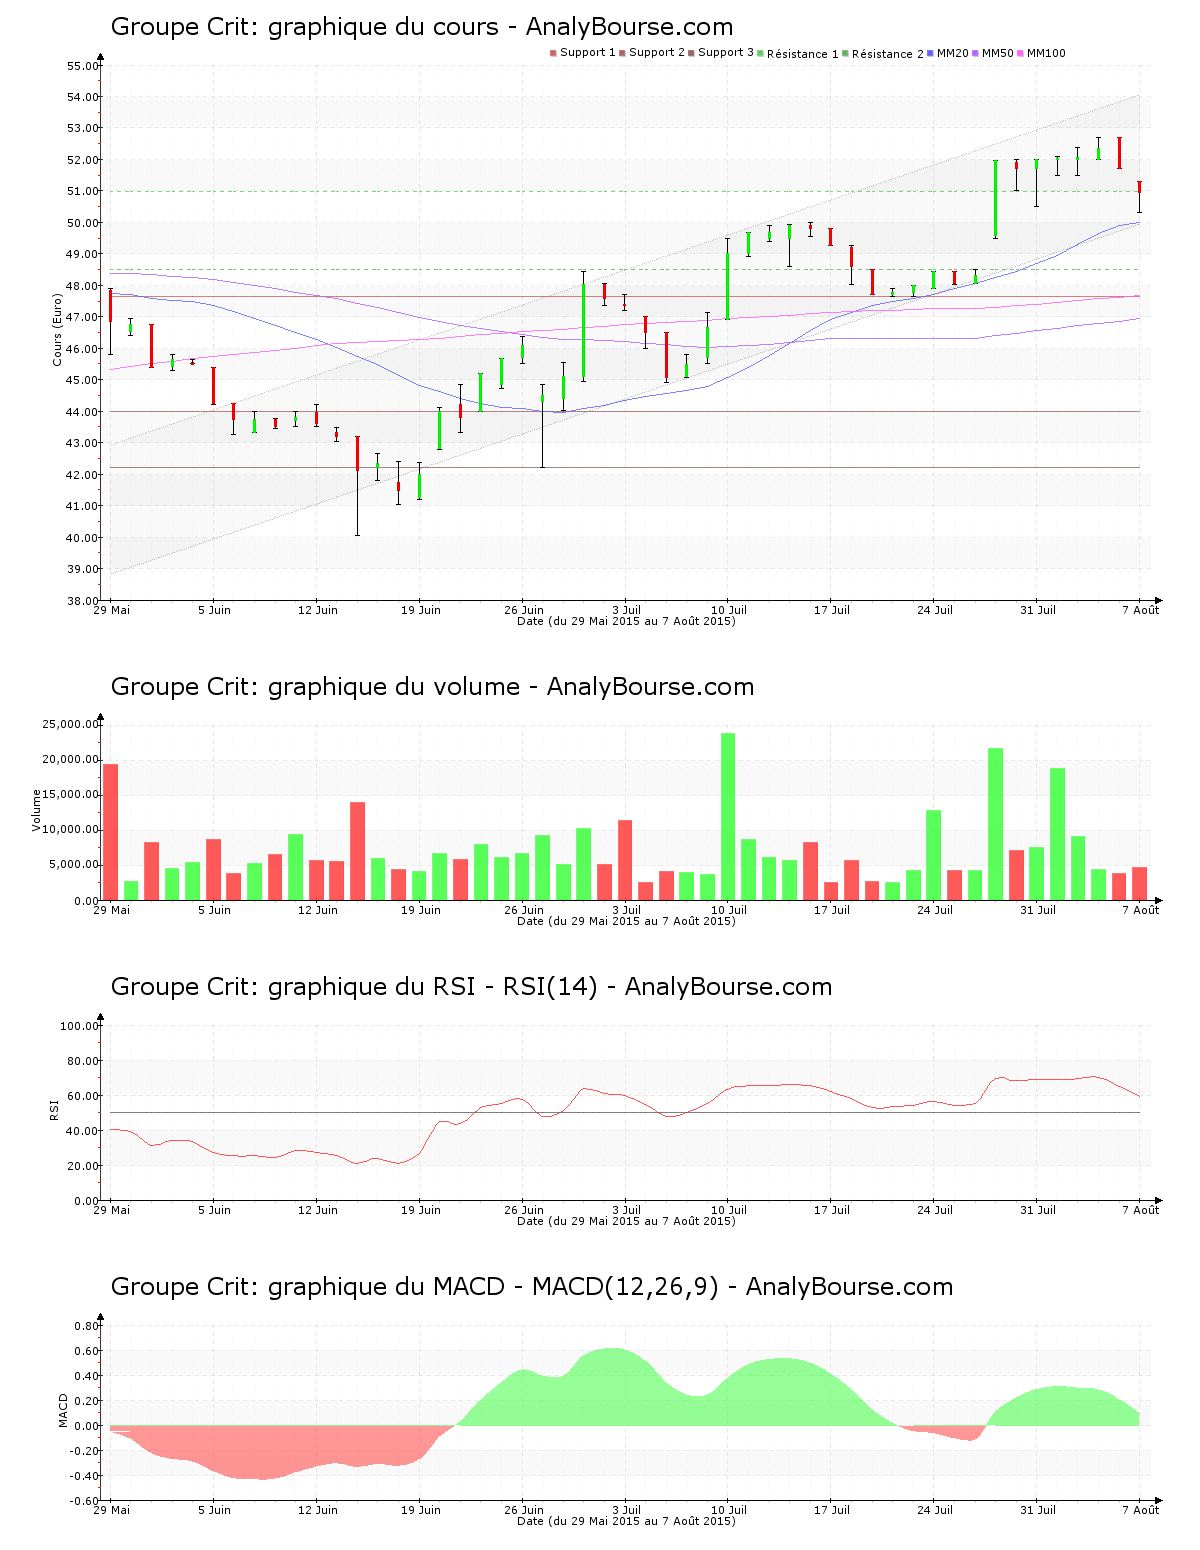The image size is (1200, 1550).
Task: Click '17 Juil' date on the MACD chart
Action: click(x=832, y=1510)
